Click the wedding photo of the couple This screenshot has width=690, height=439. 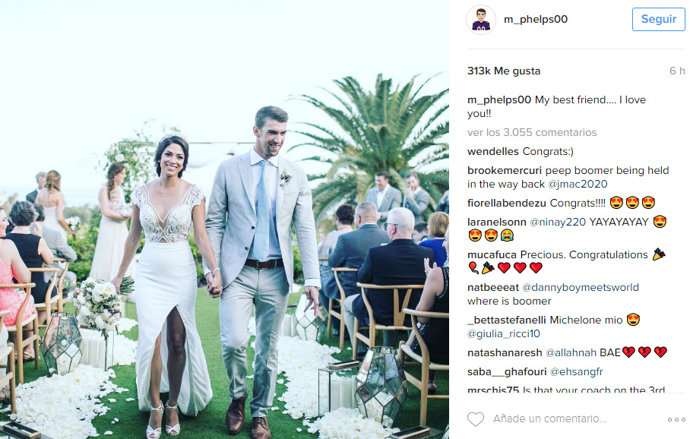tap(224, 220)
